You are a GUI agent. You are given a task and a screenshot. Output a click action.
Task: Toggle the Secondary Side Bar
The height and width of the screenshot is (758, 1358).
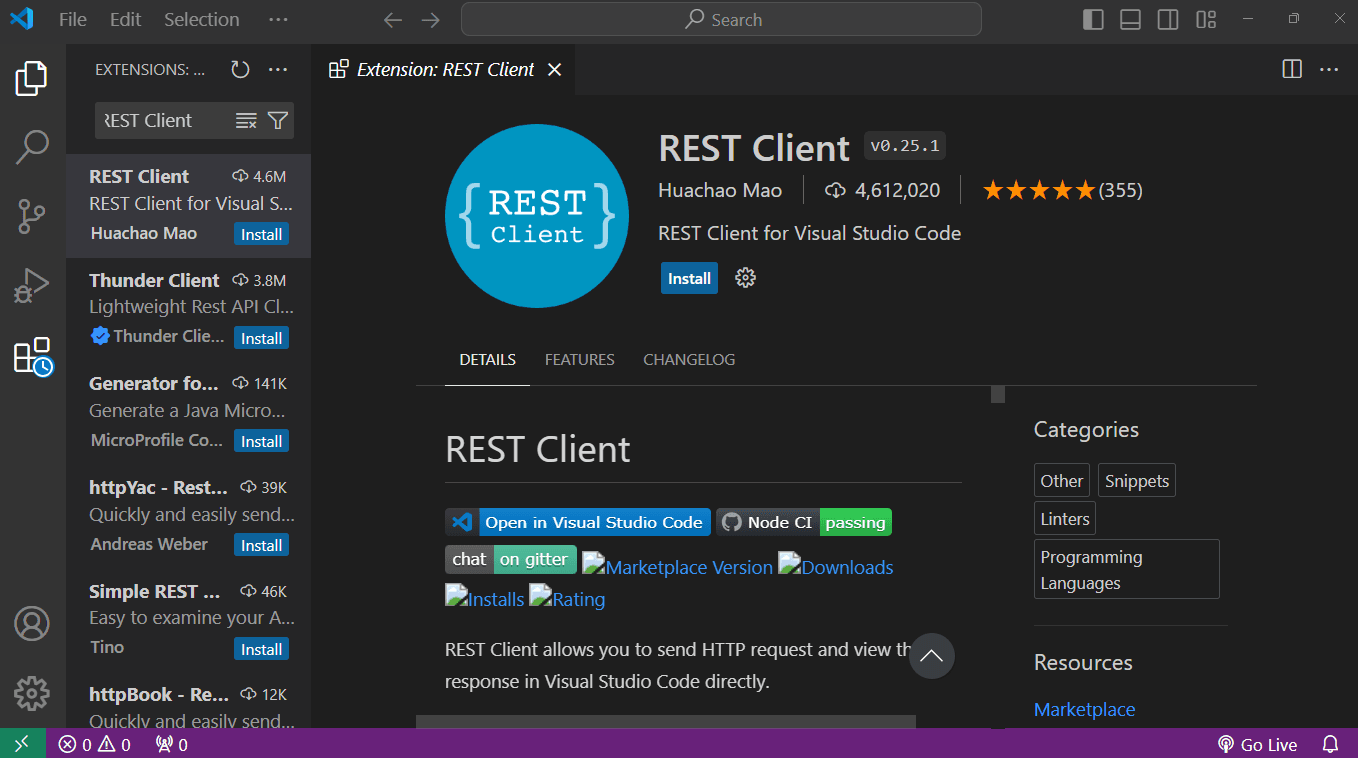(1167, 19)
